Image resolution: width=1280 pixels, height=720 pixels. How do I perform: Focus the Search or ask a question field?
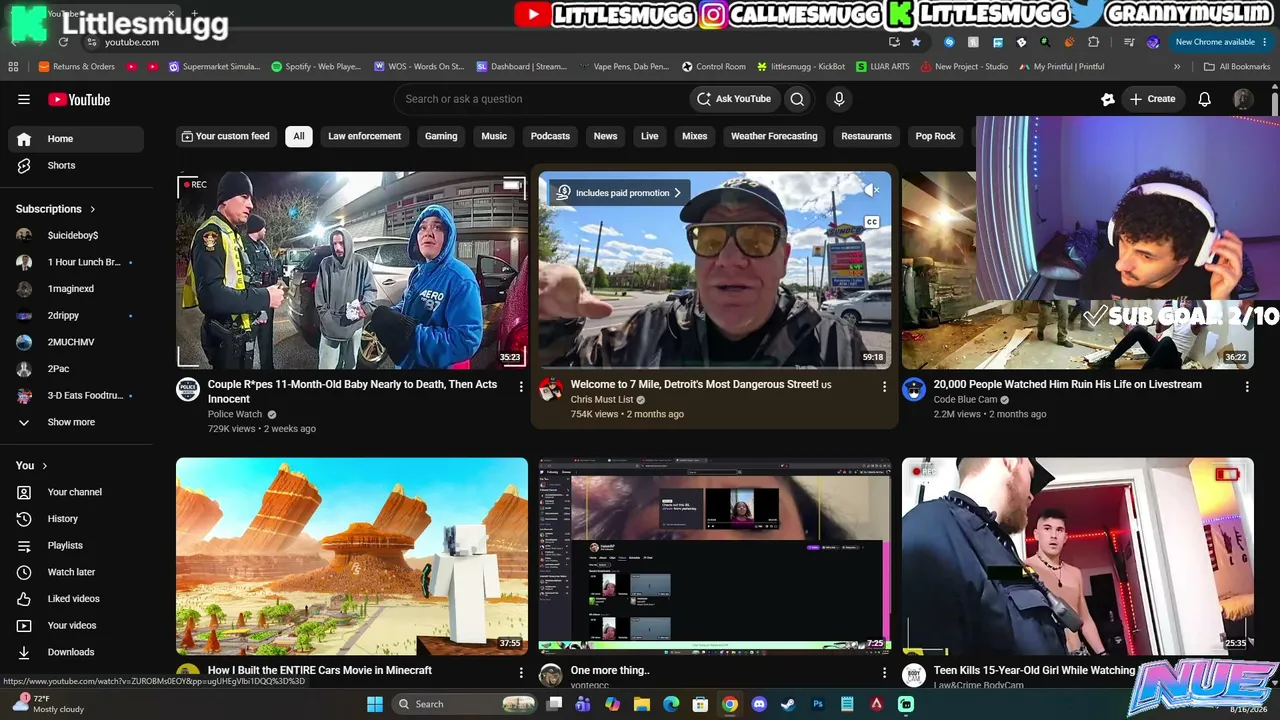pyautogui.click(x=543, y=99)
